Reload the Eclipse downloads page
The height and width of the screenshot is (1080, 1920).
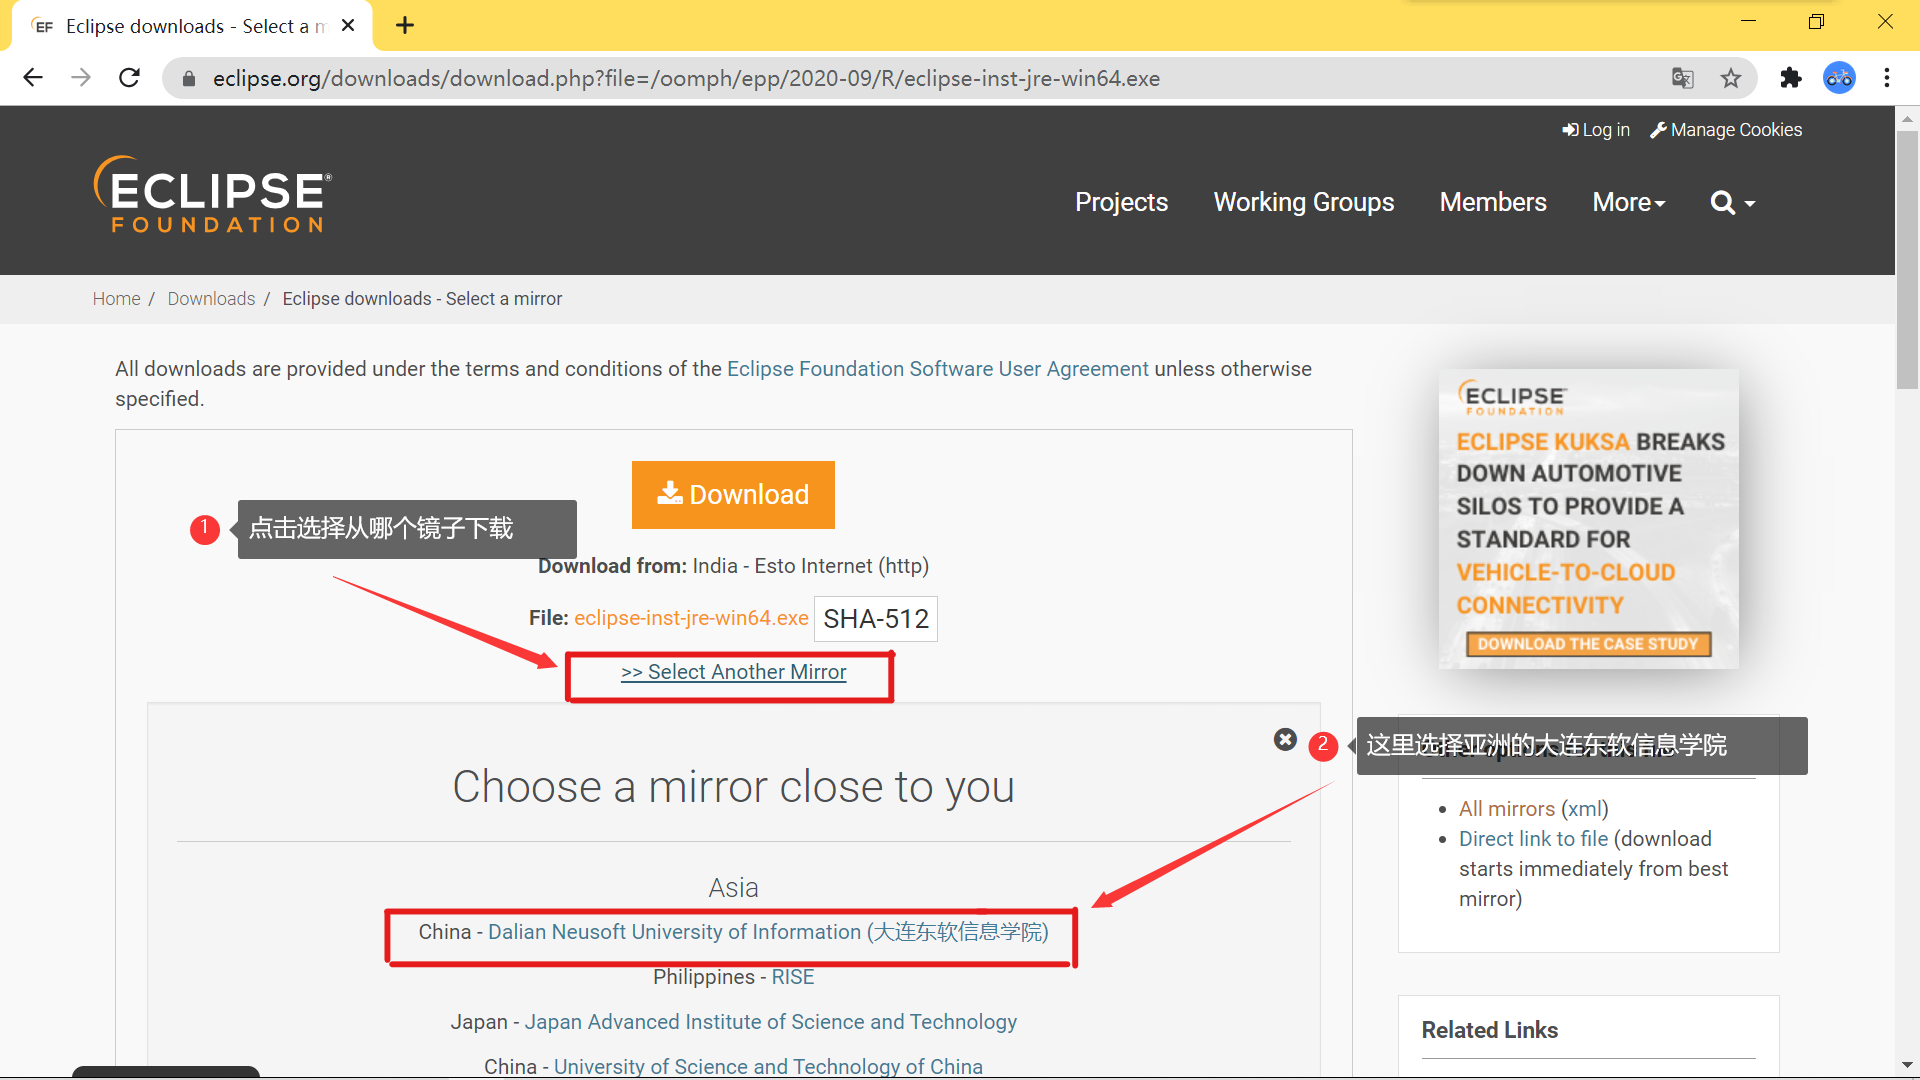tap(129, 78)
